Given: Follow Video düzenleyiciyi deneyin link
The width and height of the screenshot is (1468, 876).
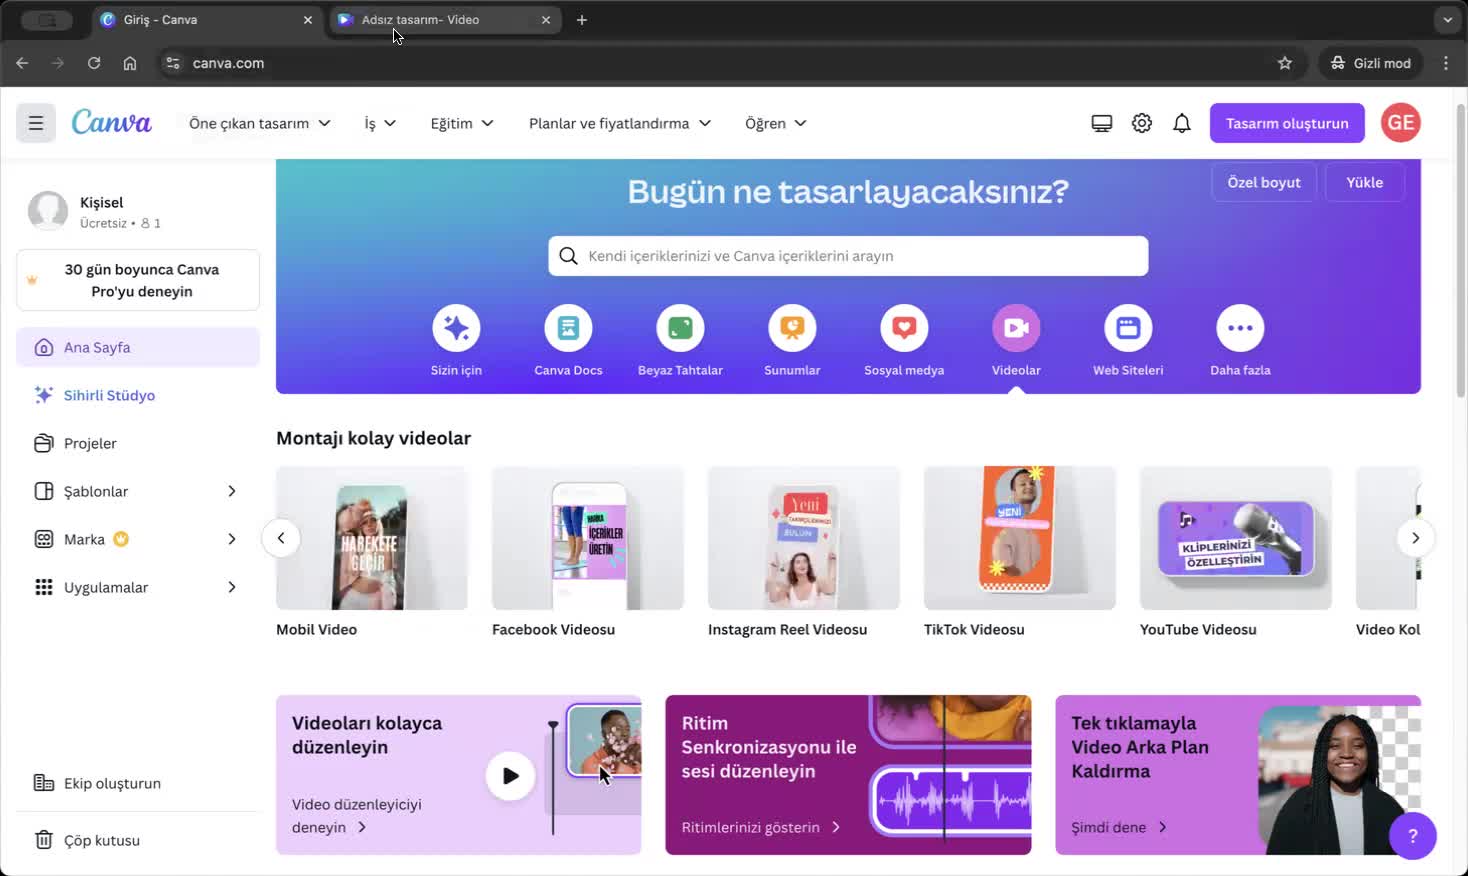Looking at the screenshot, I should 357,816.
